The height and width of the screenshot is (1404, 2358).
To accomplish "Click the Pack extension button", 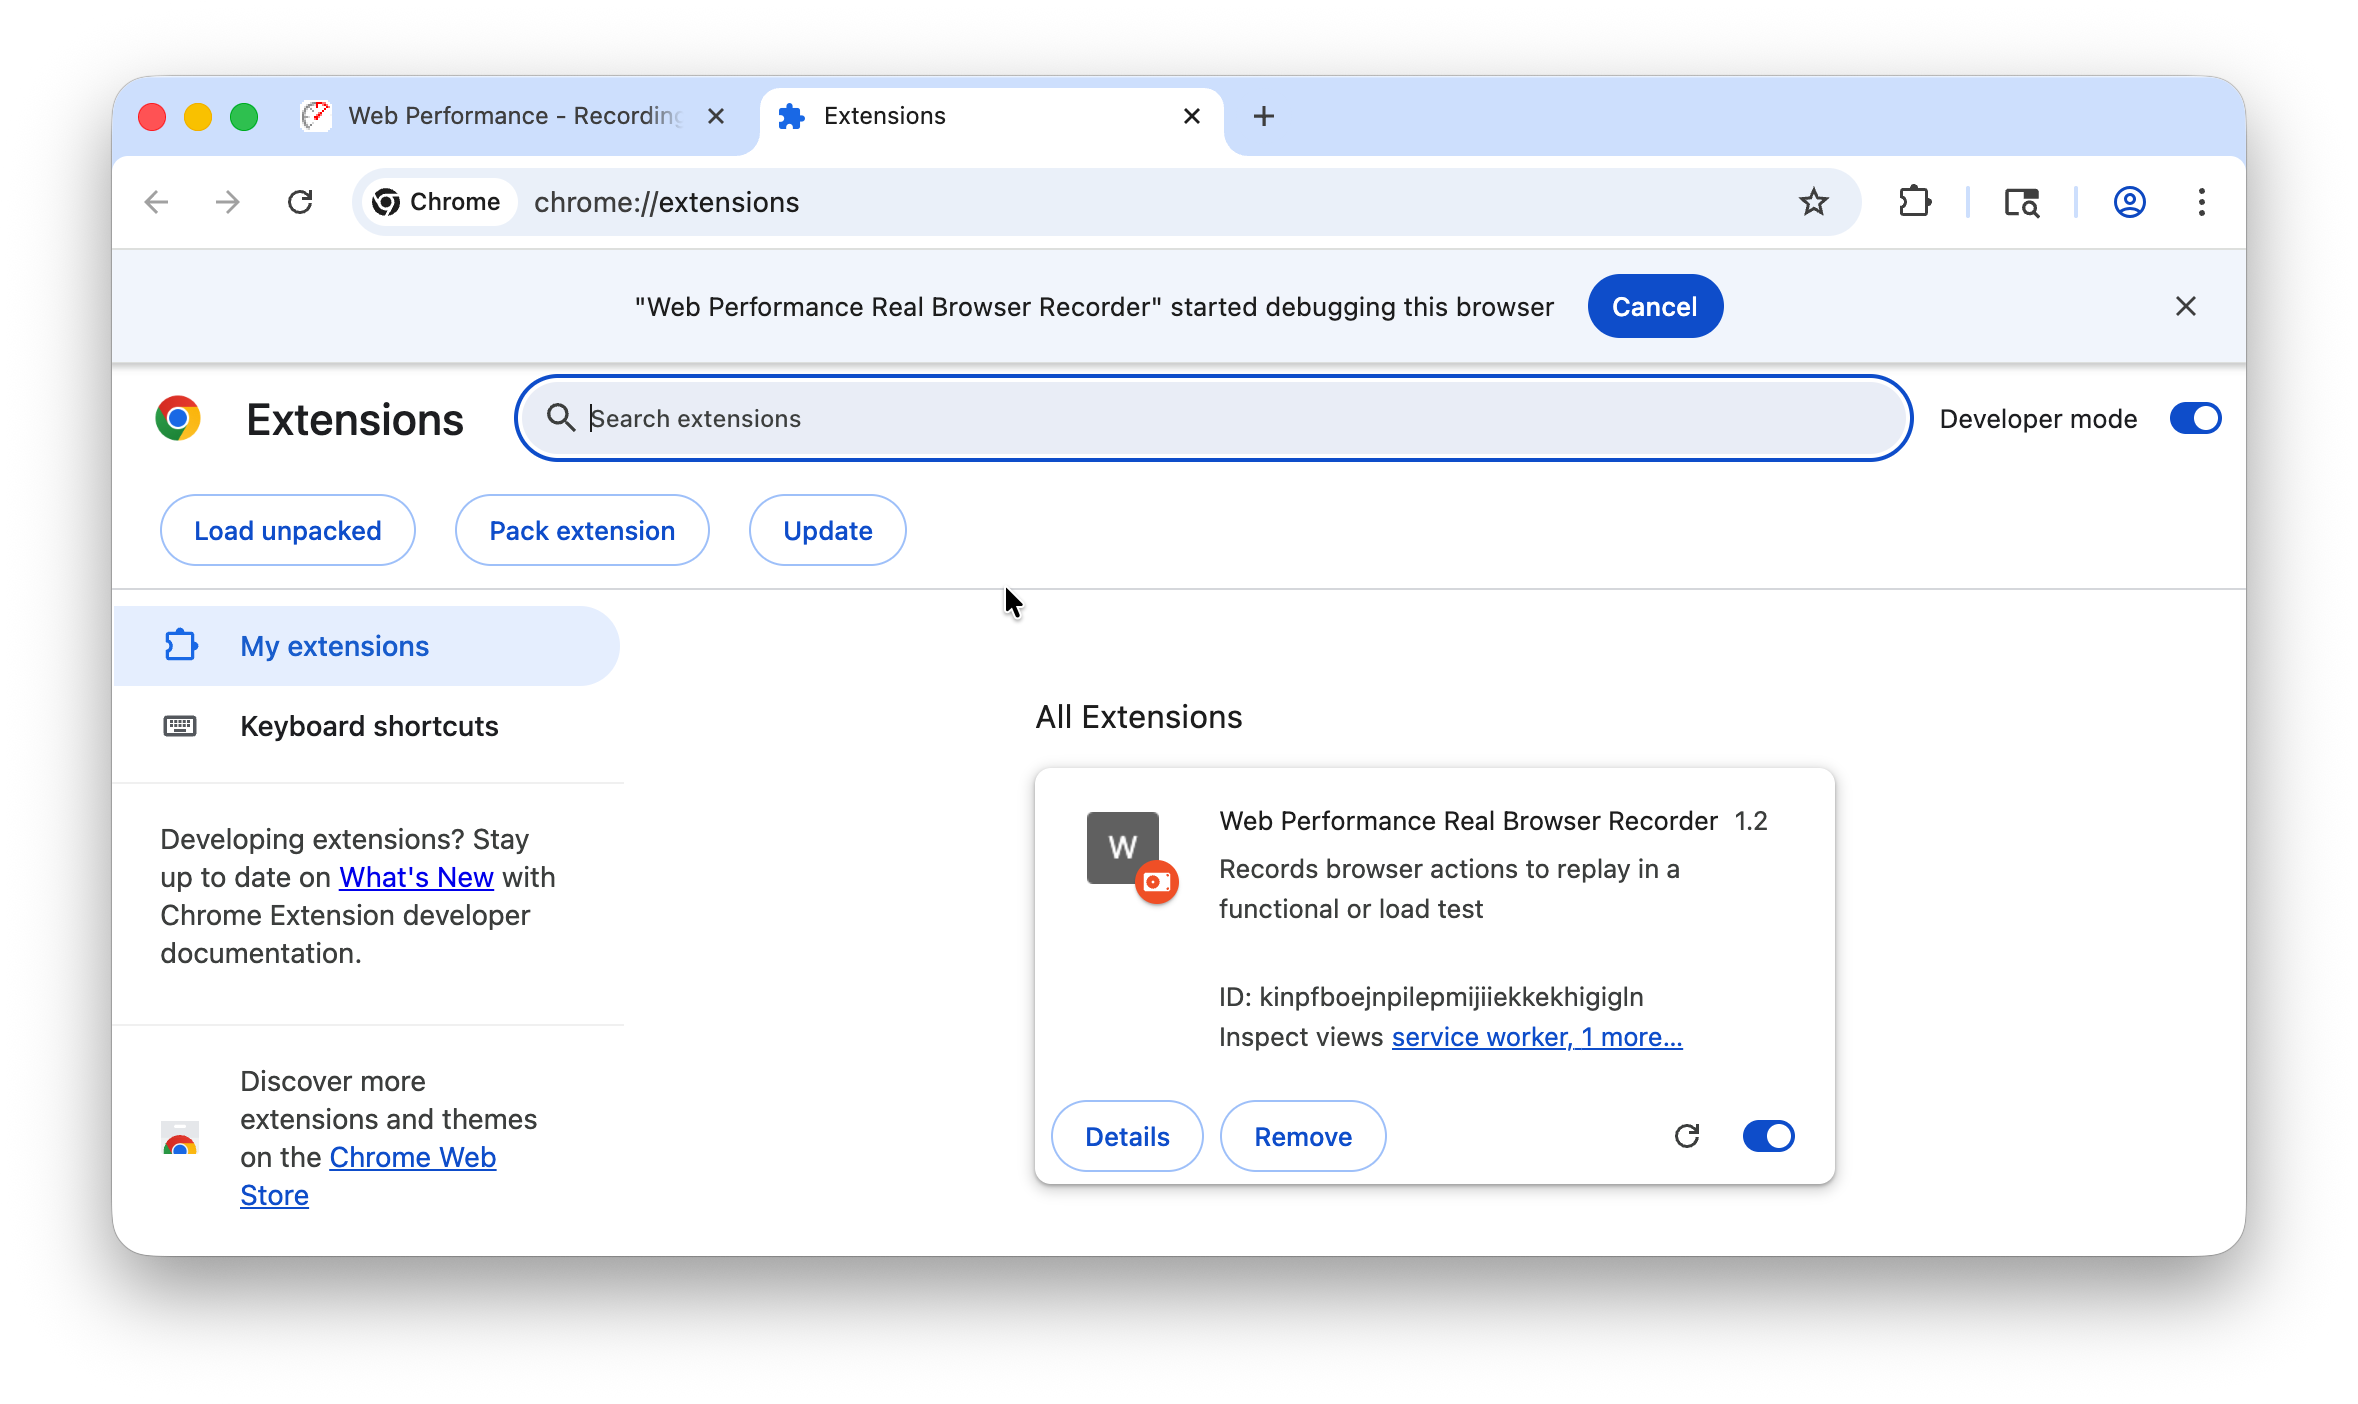I will pyautogui.click(x=582, y=530).
